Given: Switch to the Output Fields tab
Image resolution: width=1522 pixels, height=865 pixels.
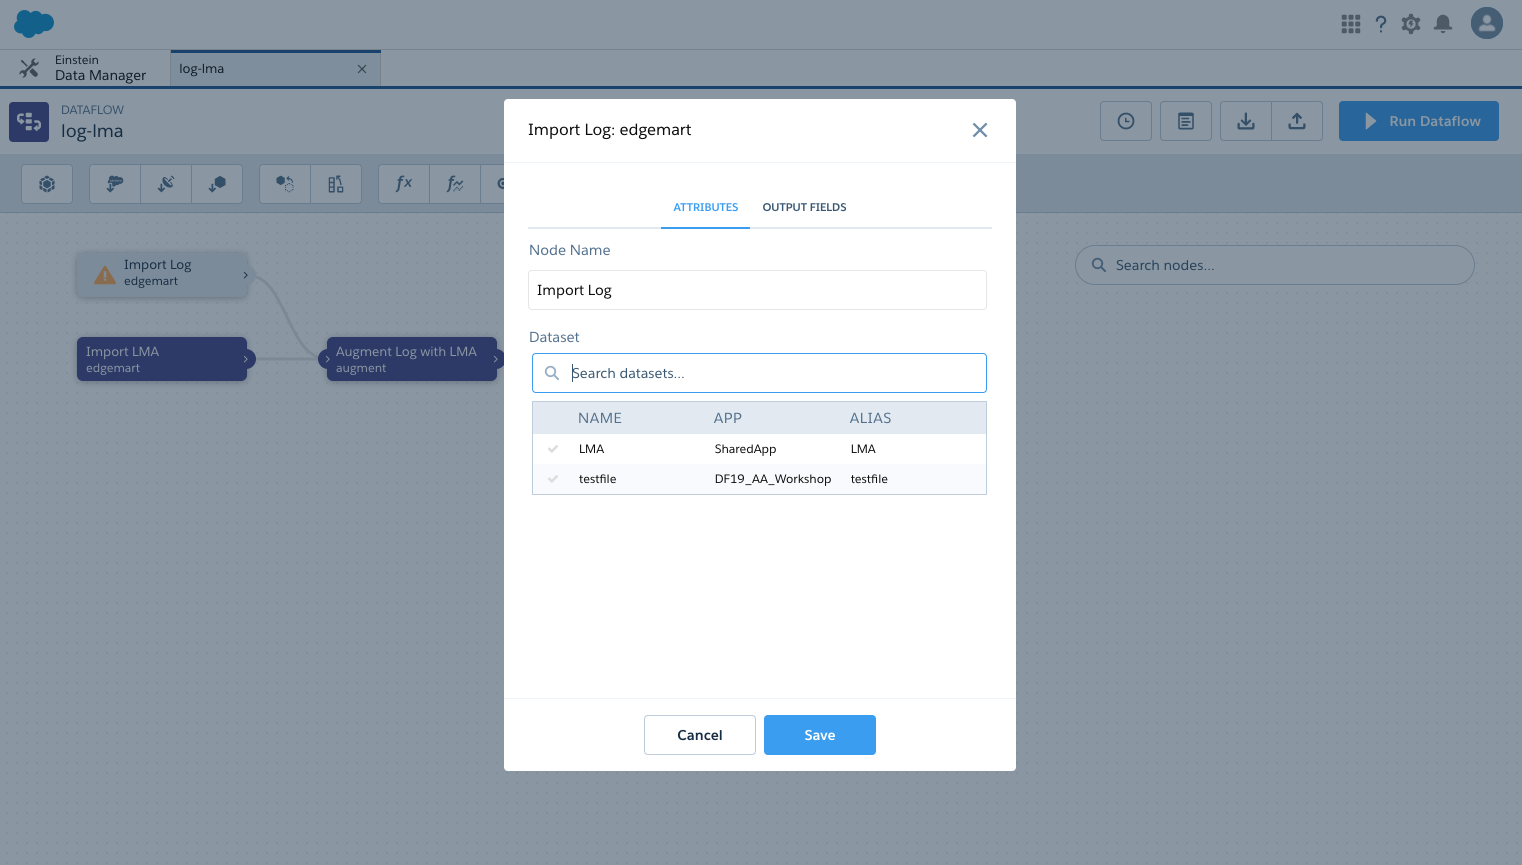Looking at the screenshot, I should pos(805,207).
